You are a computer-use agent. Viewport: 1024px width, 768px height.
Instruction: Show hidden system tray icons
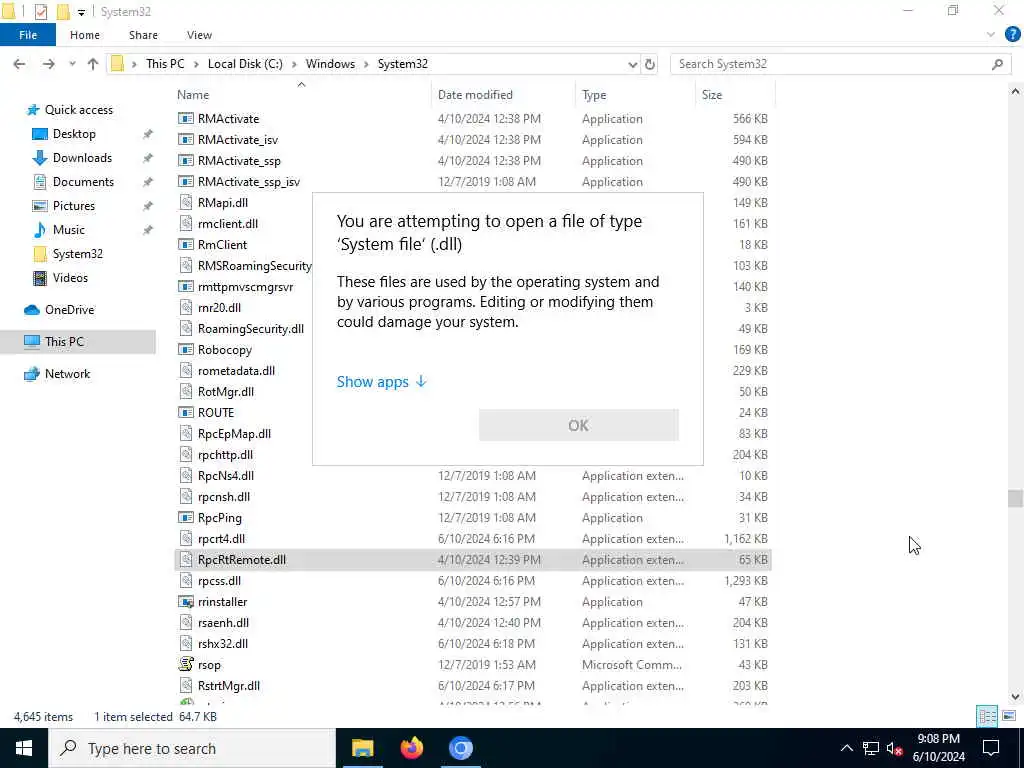[x=846, y=748]
